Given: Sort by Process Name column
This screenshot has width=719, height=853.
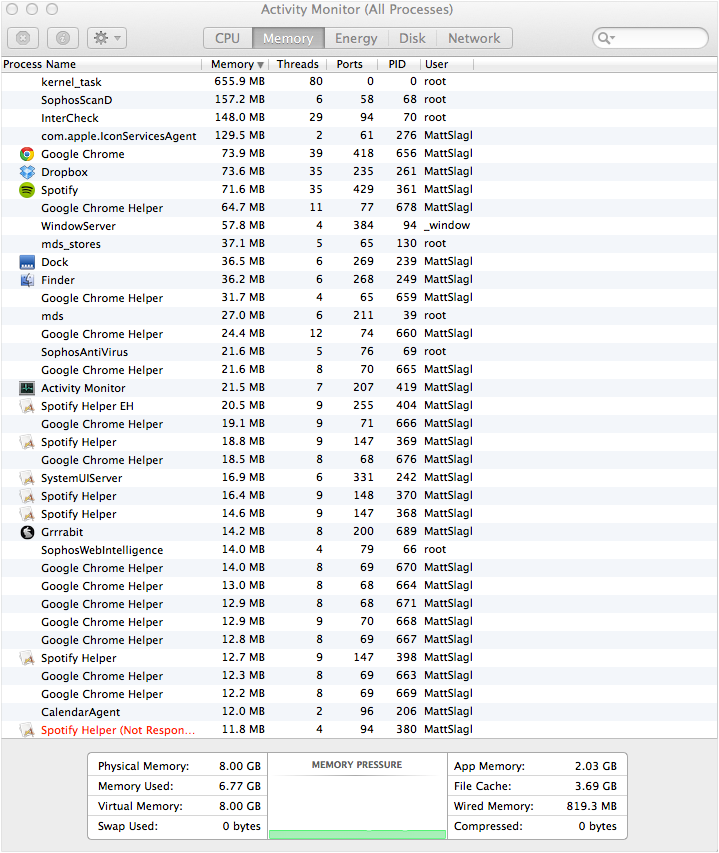Looking at the screenshot, I should 101,64.
